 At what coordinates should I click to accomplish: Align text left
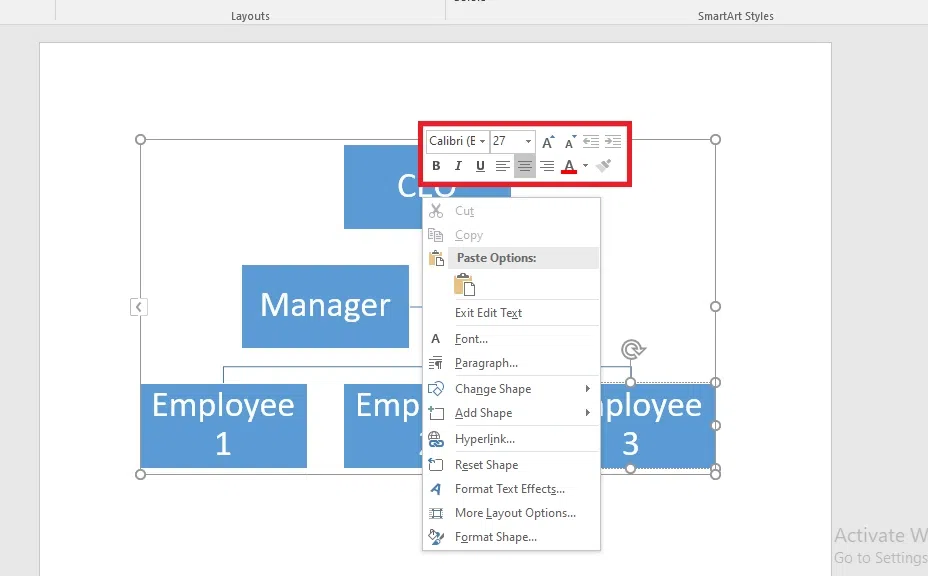point(502,166)
